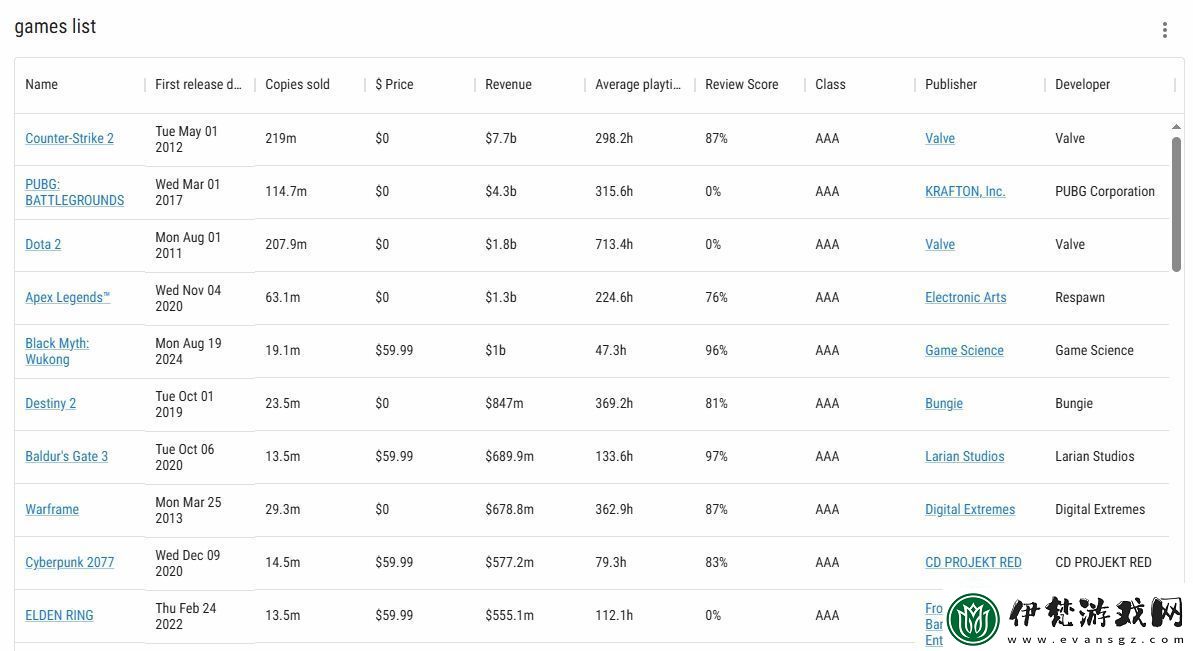This screenshot has width=1193, height=651.
Task: Open Electronic Arts publisher link
Action: click(x=966, y=297)
